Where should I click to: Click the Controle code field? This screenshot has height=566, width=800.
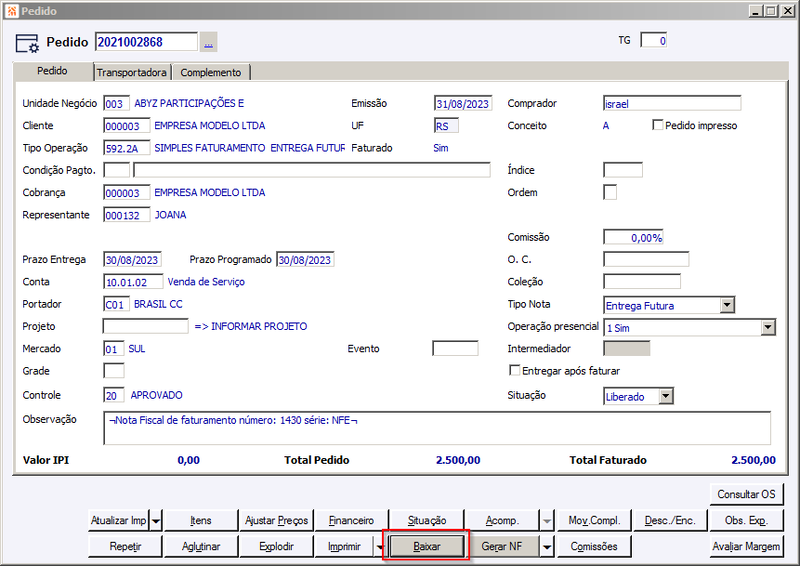(x=114, y=395)
